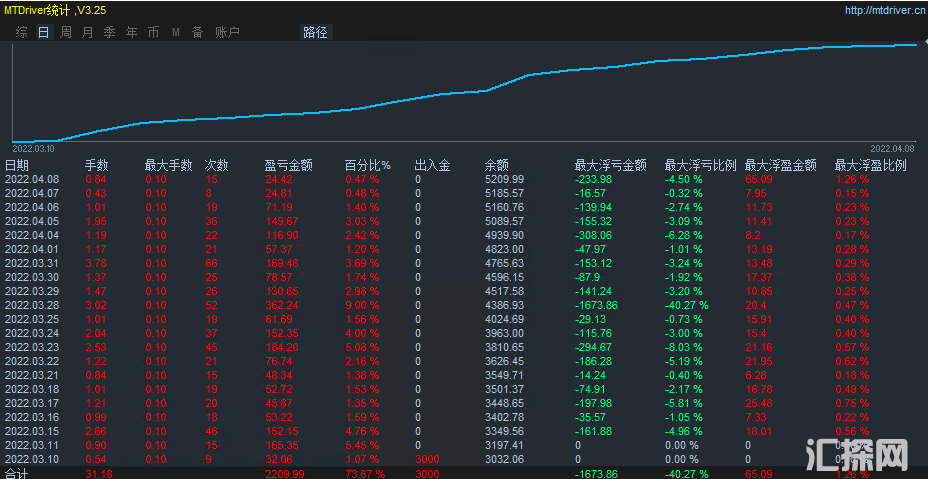This screenshot has width=928, height=479.
Task: Select the 2022.04.06 row date
Action: pyautogui.click(x=32, y=207)
